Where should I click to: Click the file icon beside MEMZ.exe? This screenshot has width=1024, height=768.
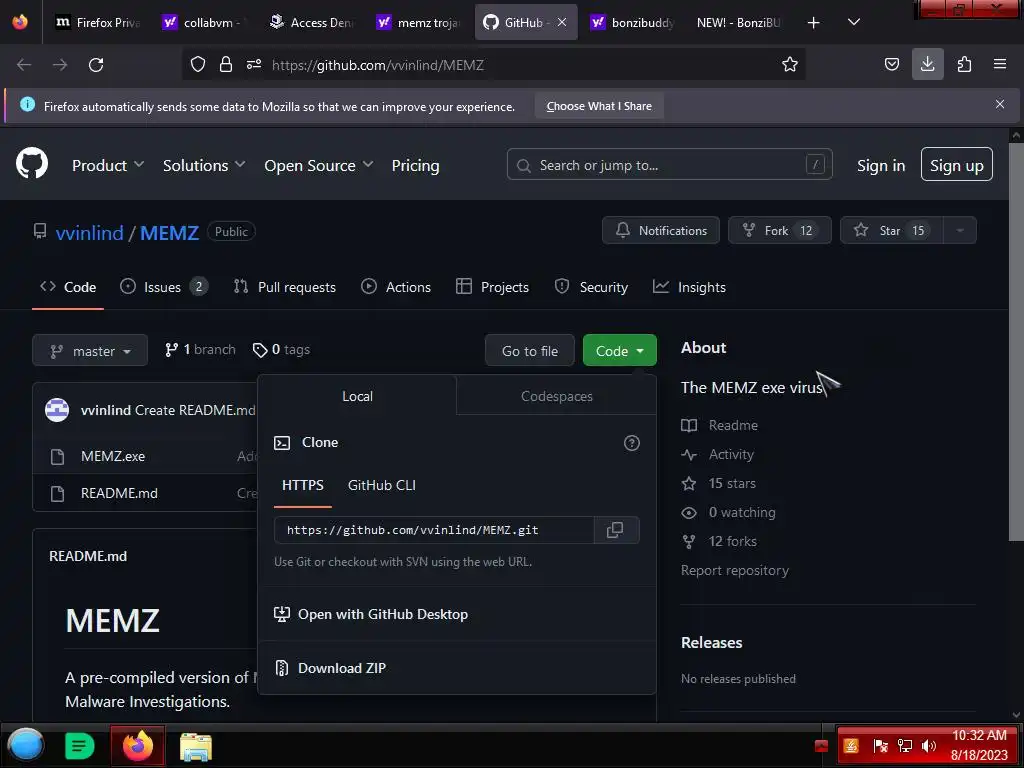57,456
